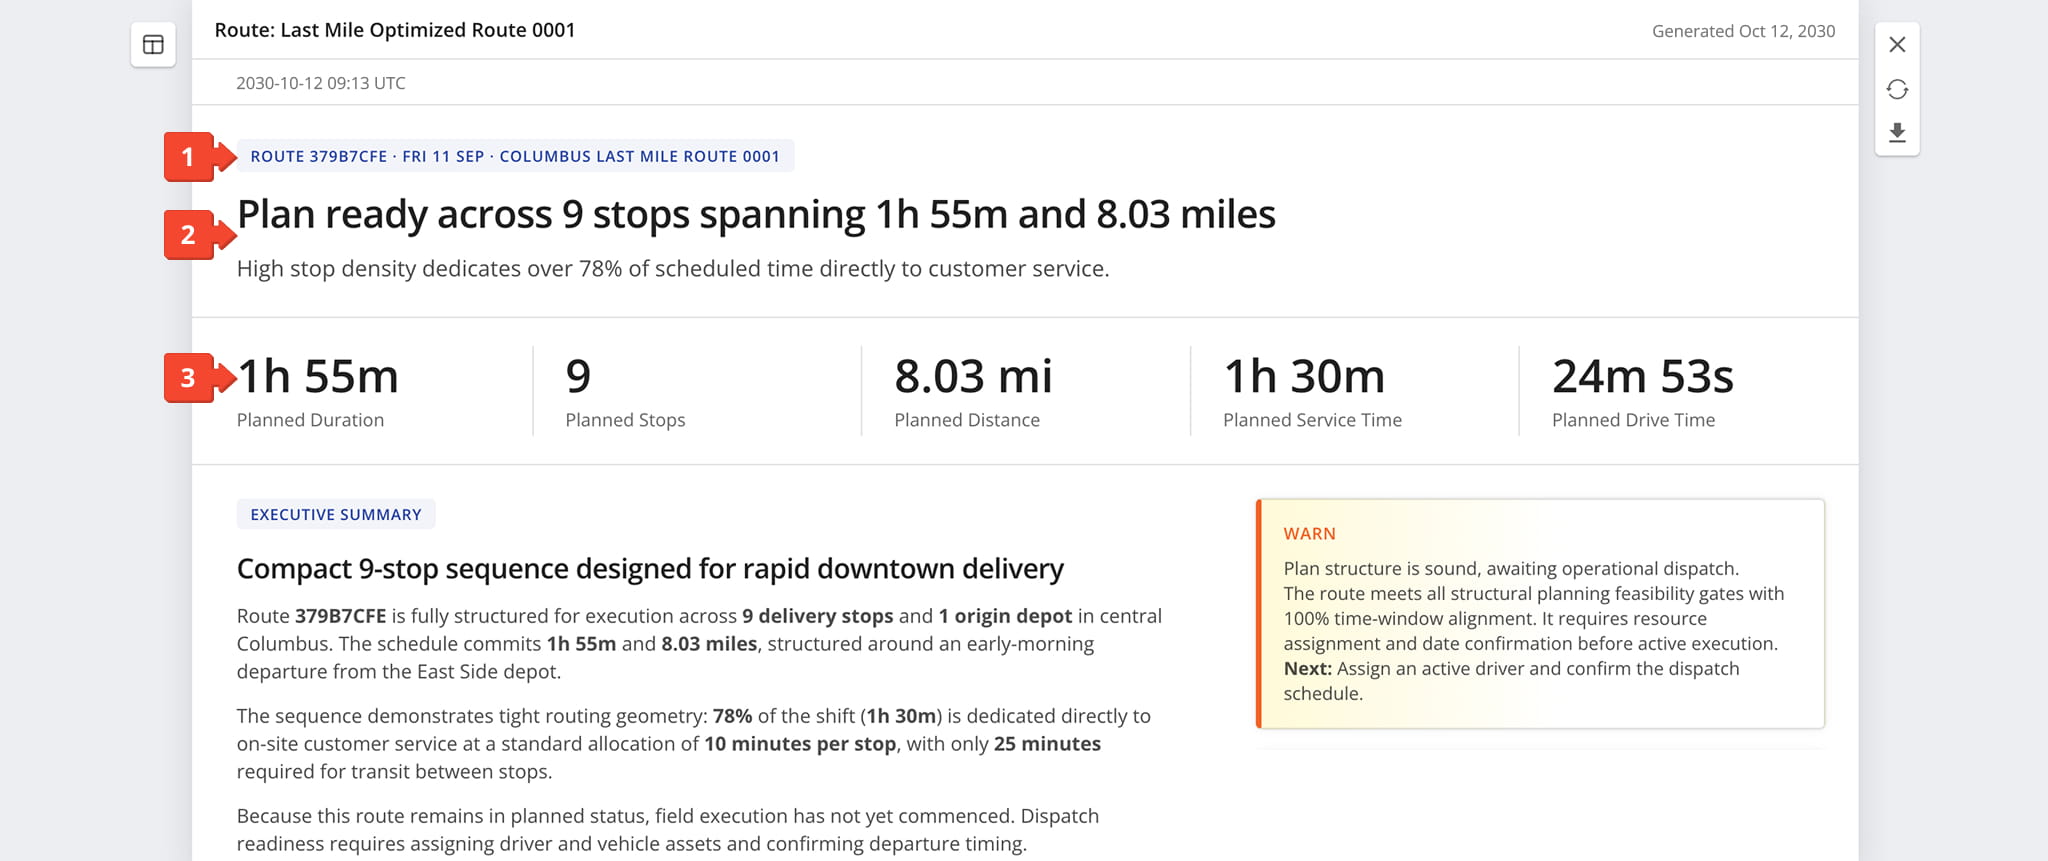Download the route report
2048x861 pixels.
(1897, 133)
